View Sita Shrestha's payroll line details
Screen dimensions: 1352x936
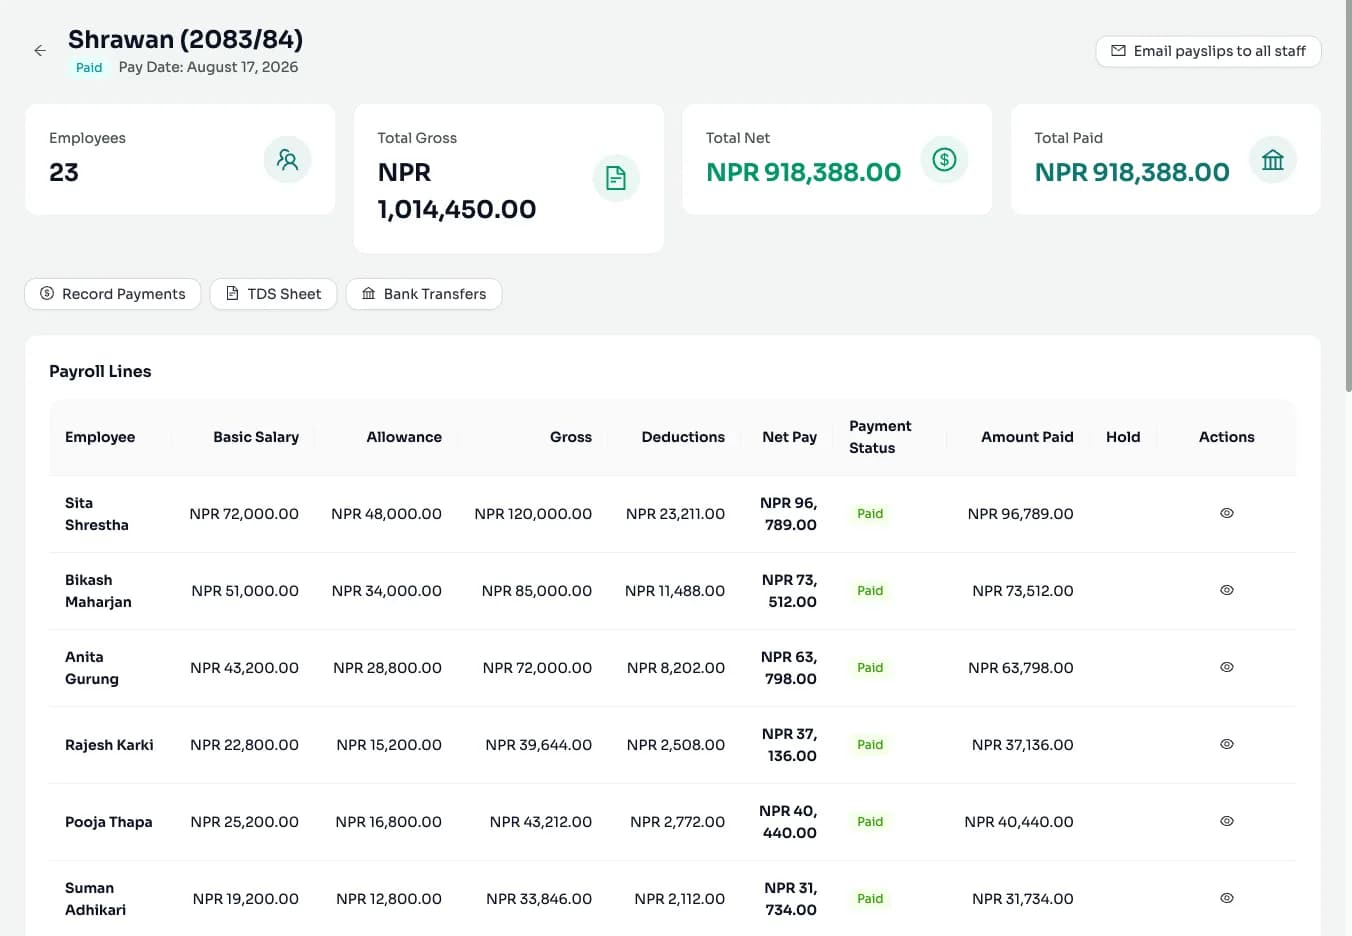(1227, 513)
